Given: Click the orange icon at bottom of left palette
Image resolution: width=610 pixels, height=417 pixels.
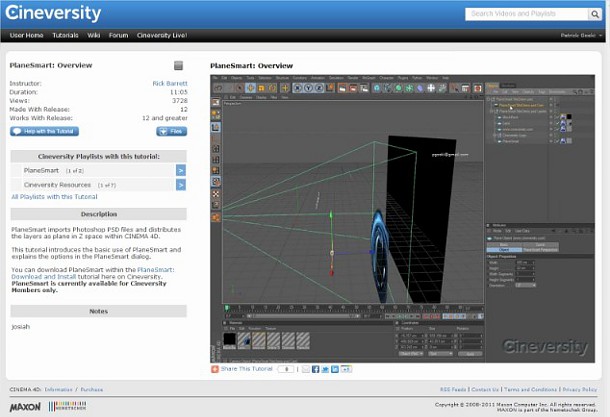Looking at the screenshot, I should (x=216, y=217).
